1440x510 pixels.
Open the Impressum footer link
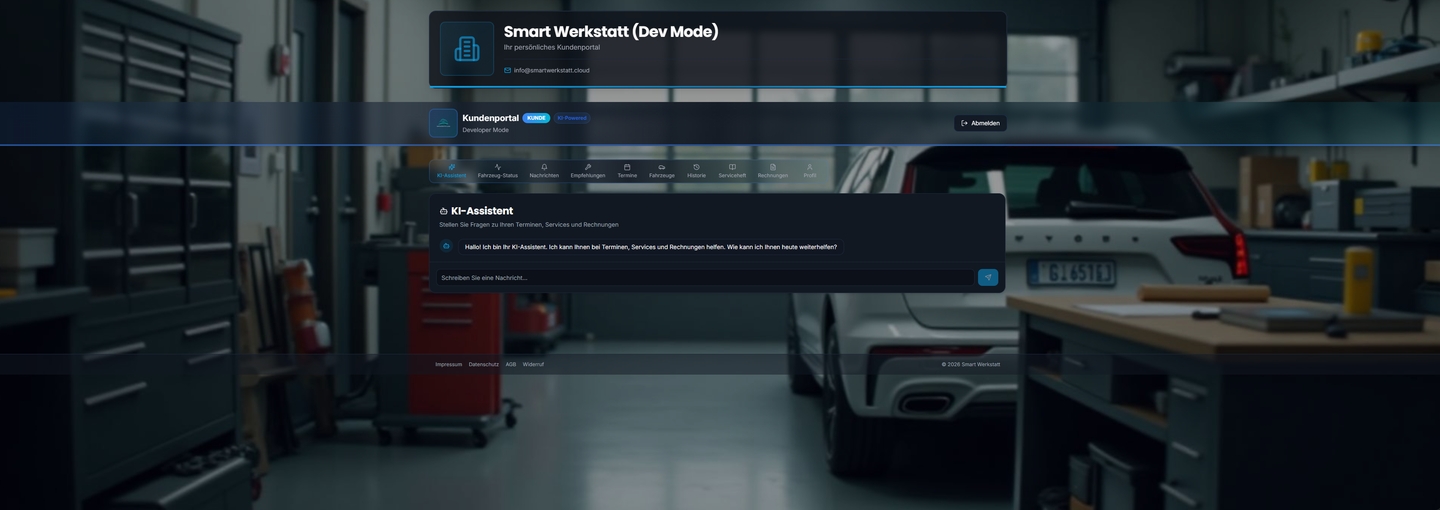(x=449, y=364)
